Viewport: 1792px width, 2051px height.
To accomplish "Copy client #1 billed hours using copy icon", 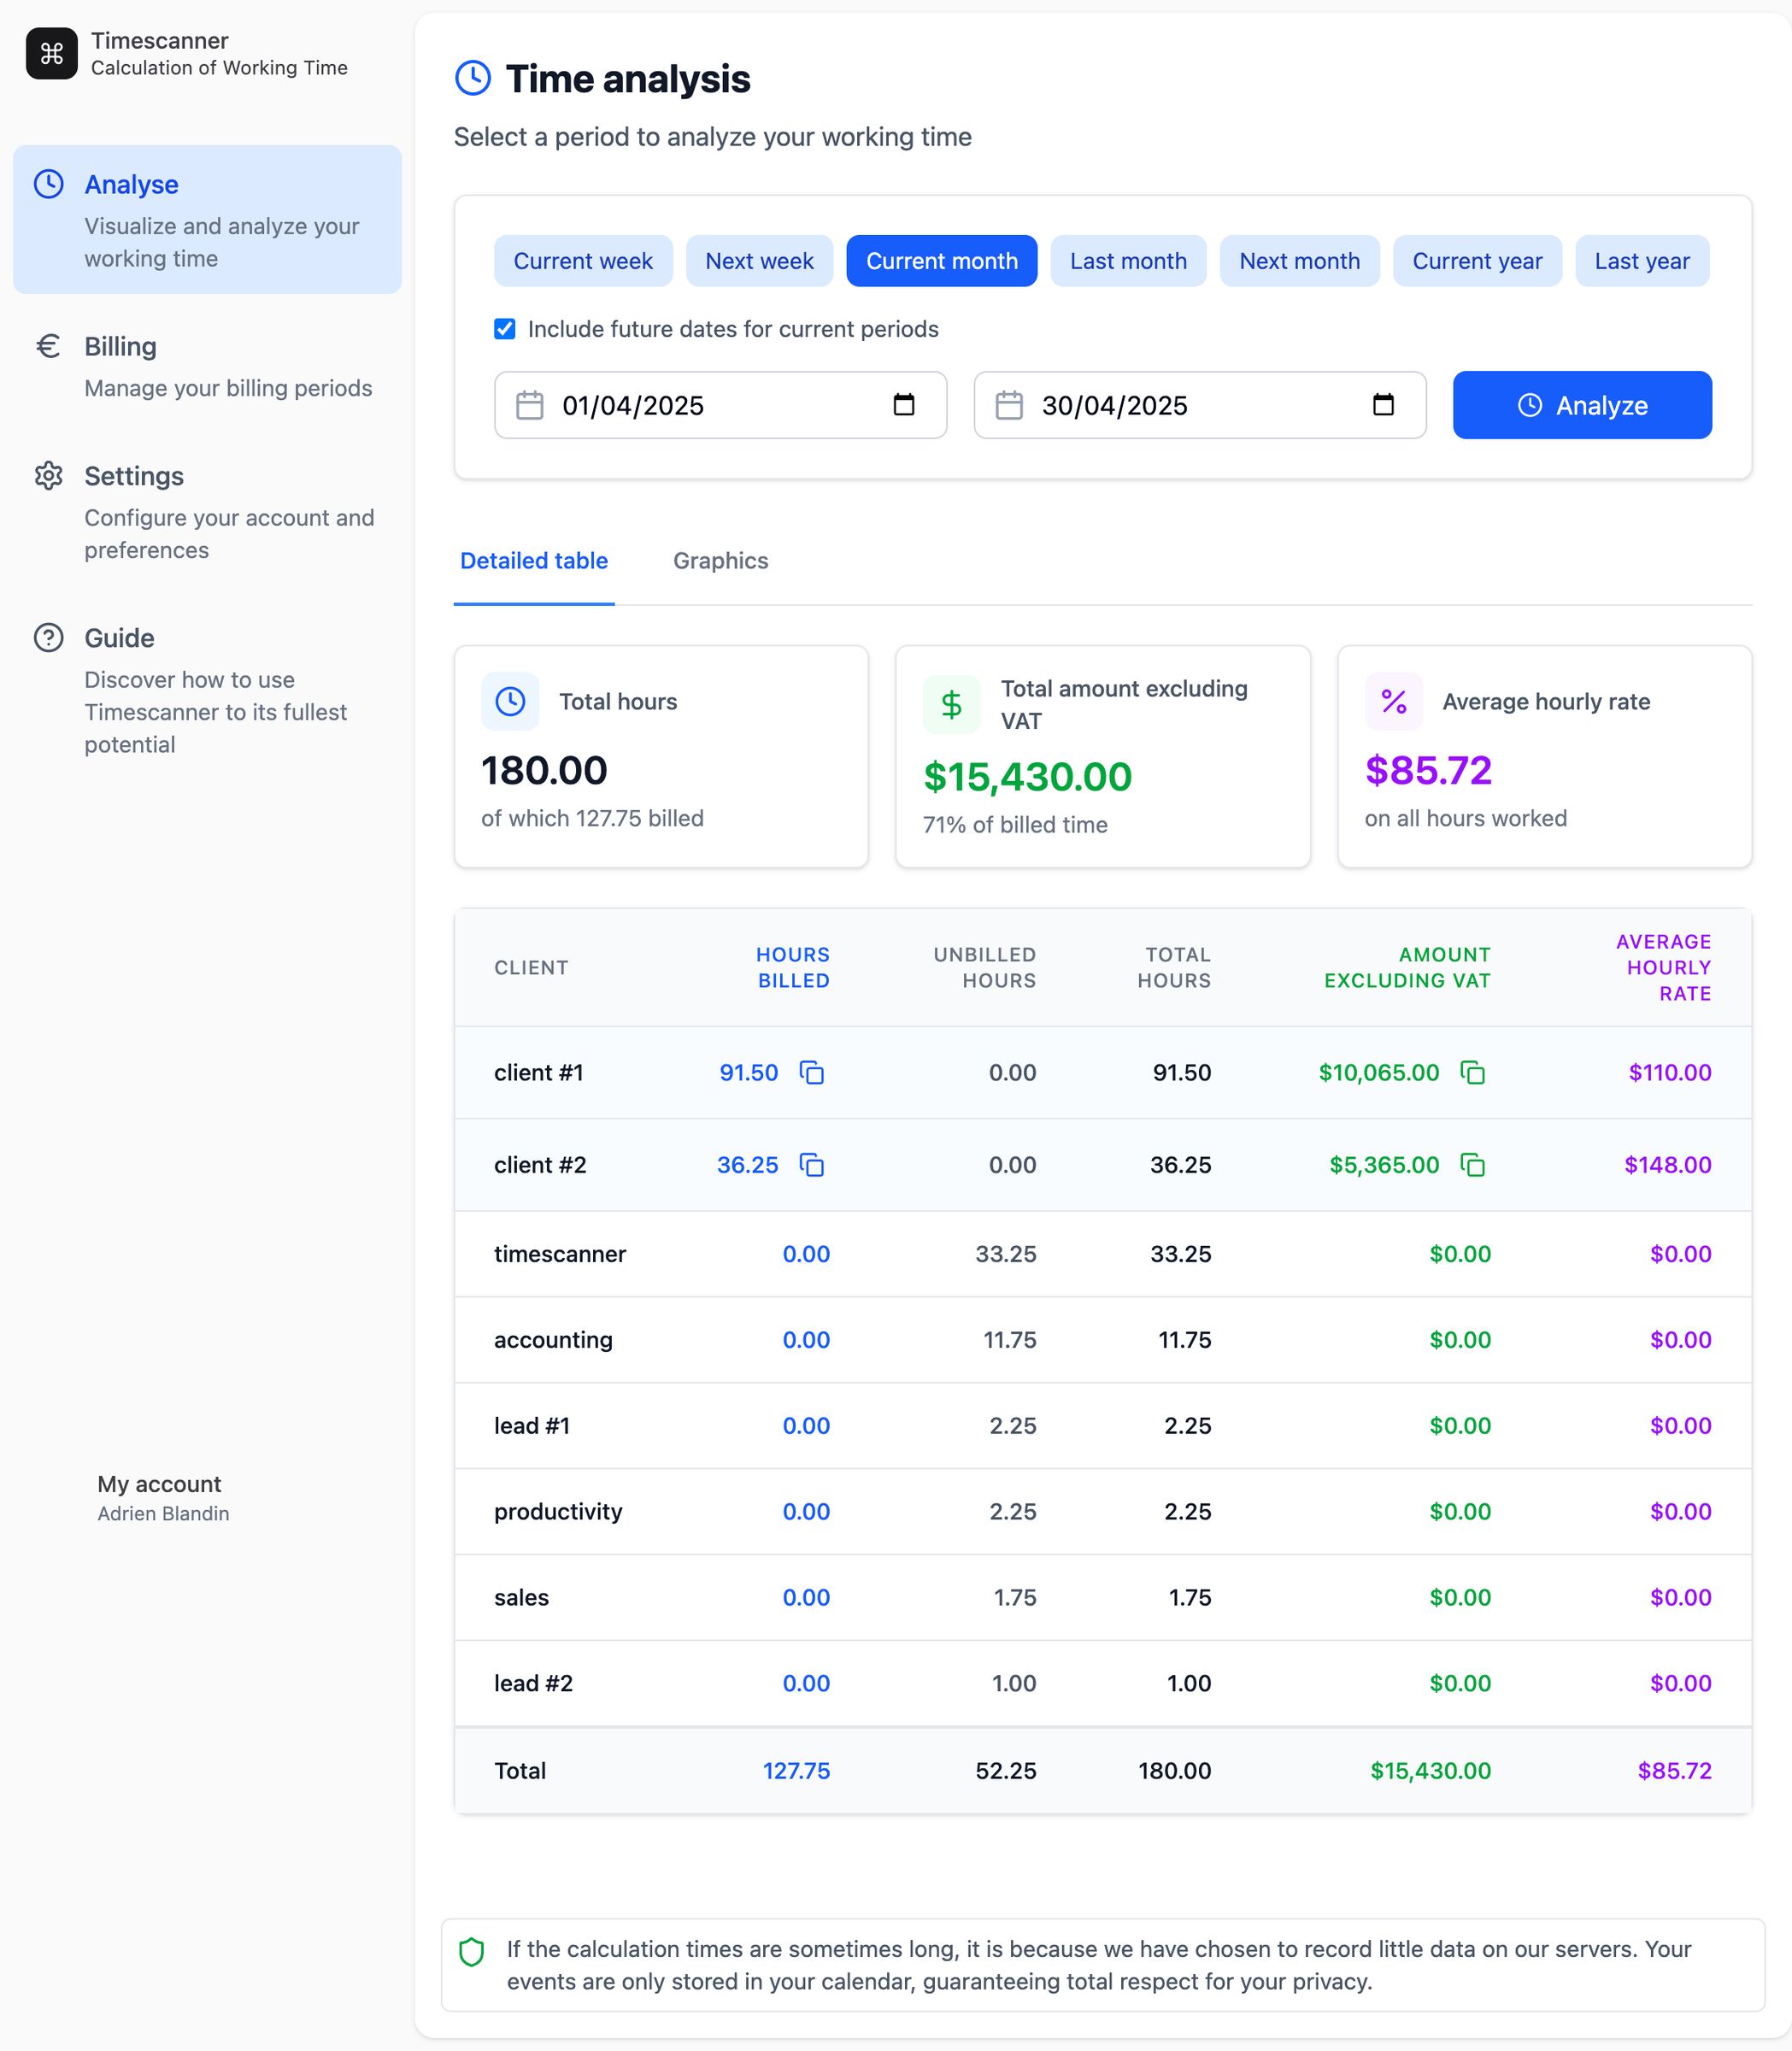I will (x=813, y=1072).
